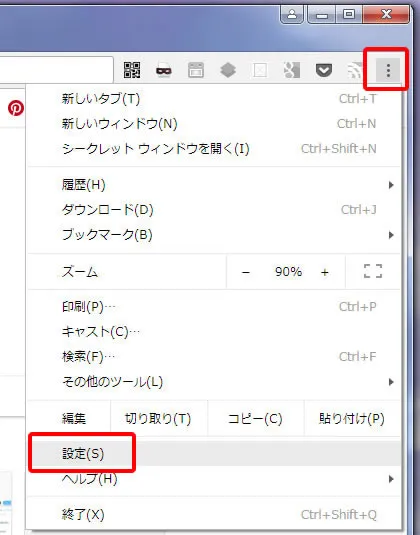Minimize the Chrome window
The height and width of the screenshot is (535, 420).
coord(322,14)
